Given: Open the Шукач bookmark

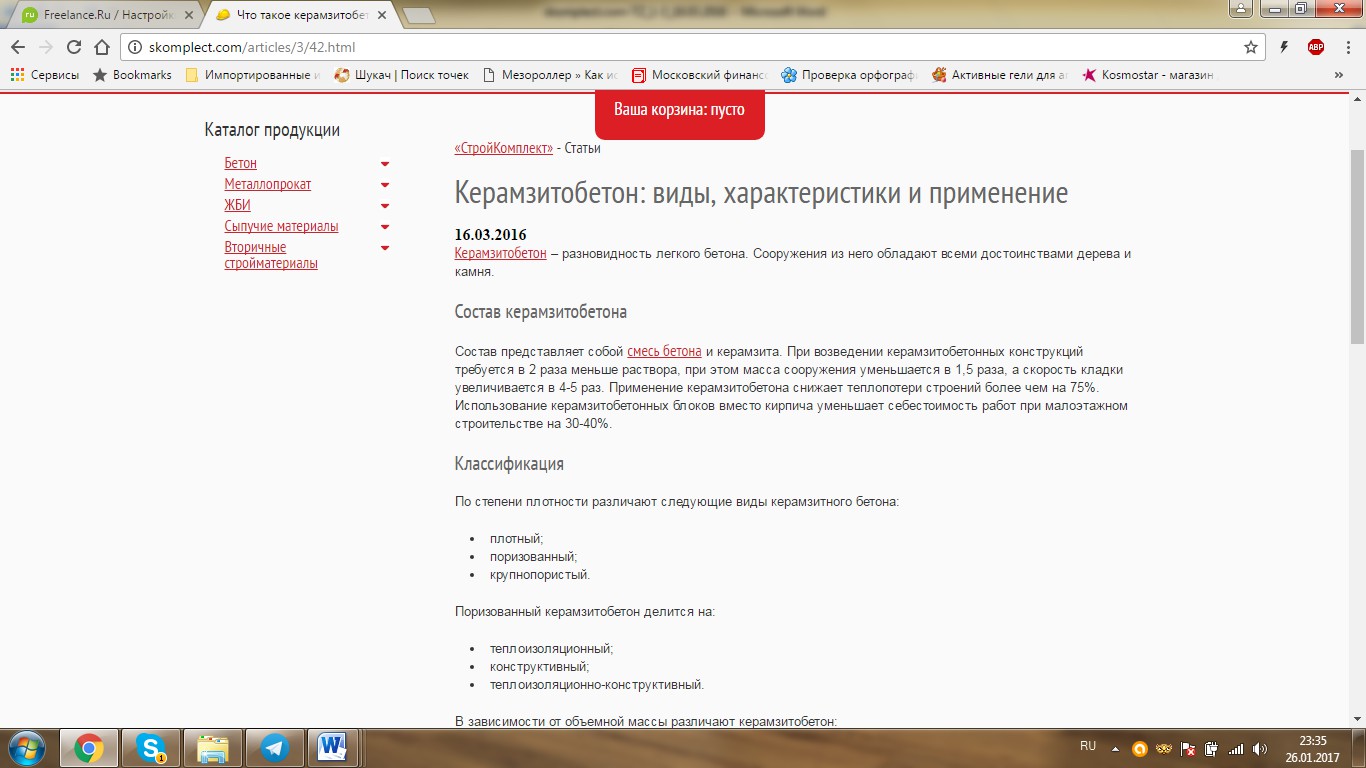Looking at the screenshot, I should [402, 75].
